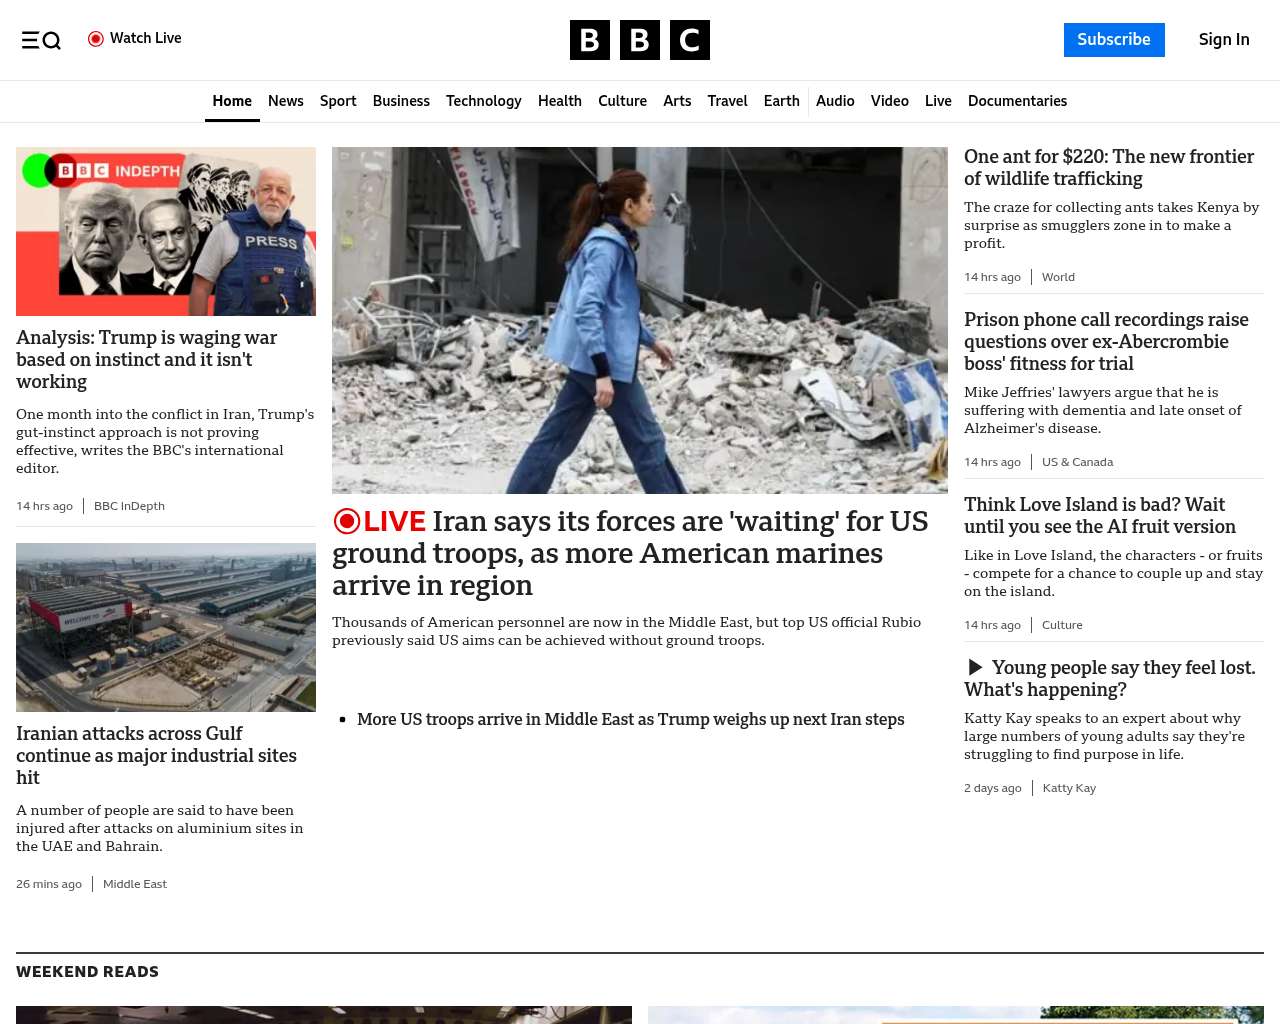Click the Subscribe button
Image resolution: width=1280 pixels, height=1024 pixels.
point(1114,40)
